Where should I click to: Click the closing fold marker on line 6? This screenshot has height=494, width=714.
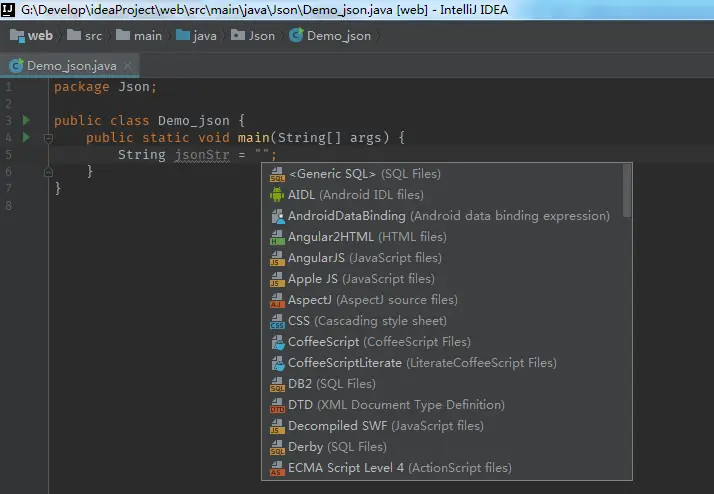48,172
